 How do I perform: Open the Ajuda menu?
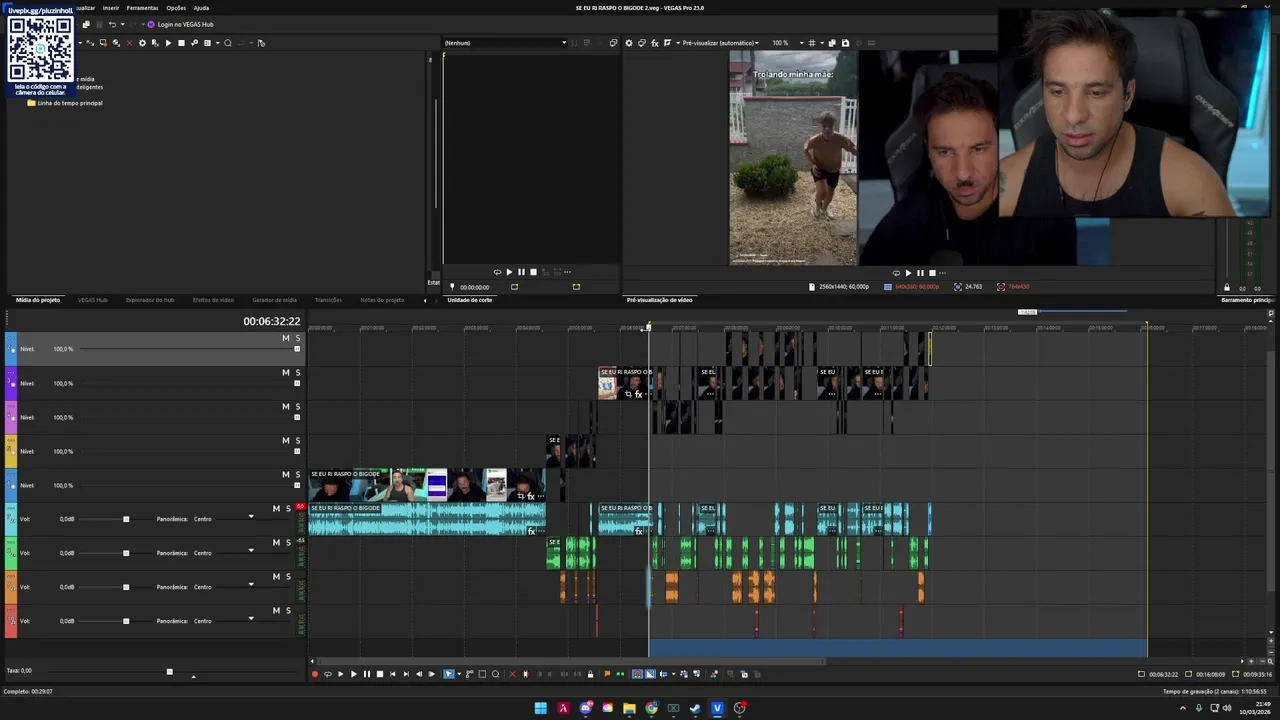[x=201, y=8]
